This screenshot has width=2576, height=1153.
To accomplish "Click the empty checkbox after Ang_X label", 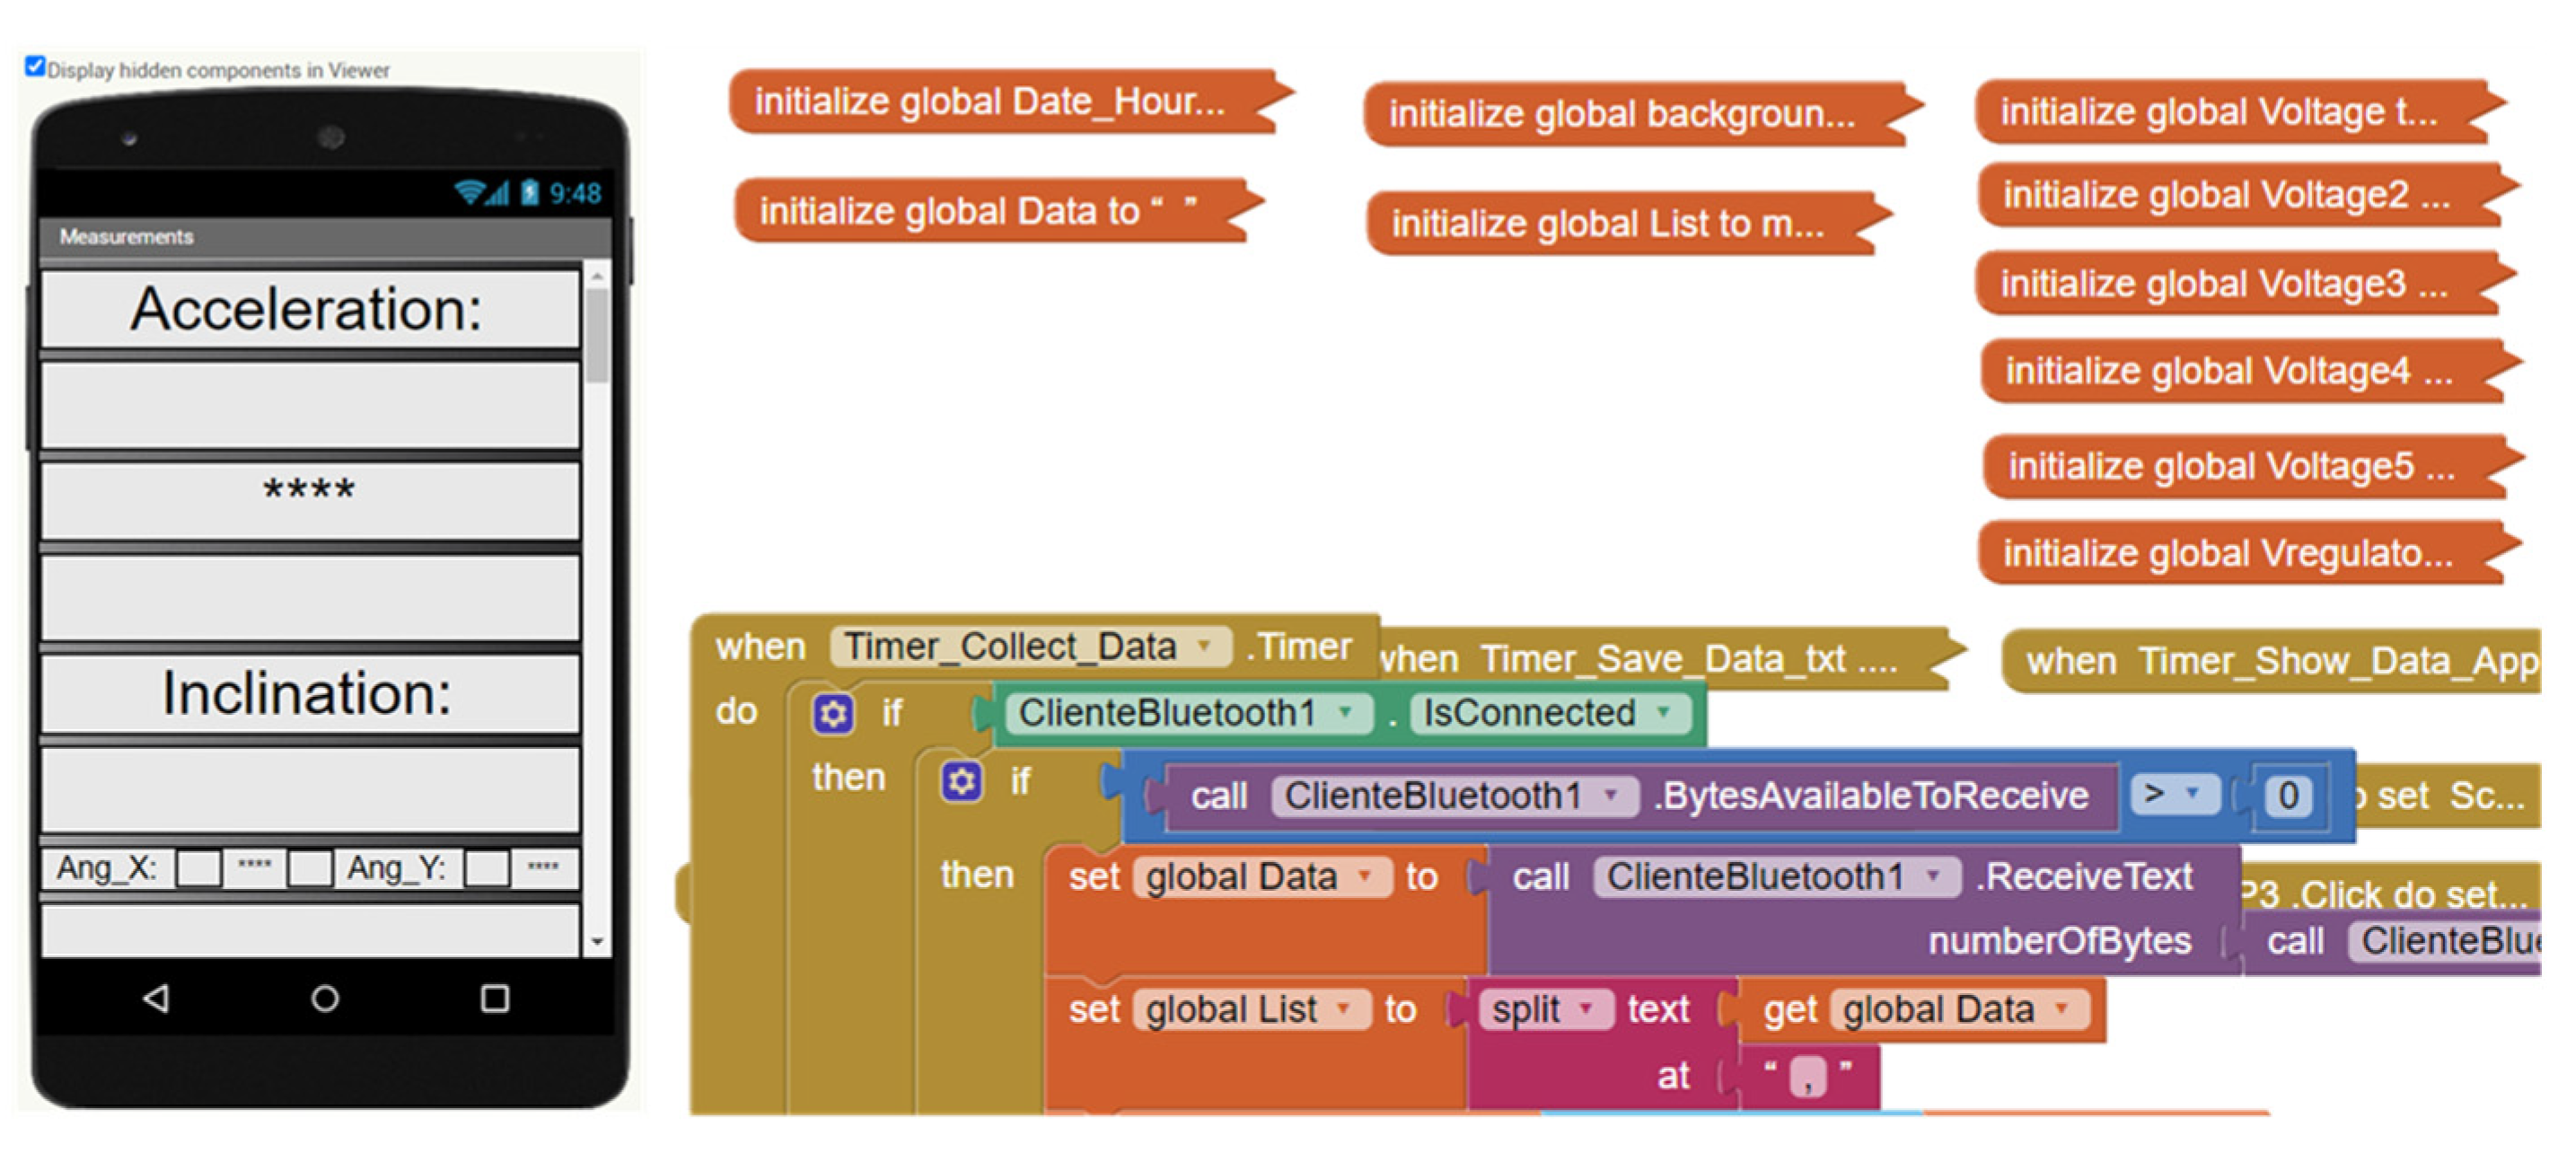I will point(198,868).
